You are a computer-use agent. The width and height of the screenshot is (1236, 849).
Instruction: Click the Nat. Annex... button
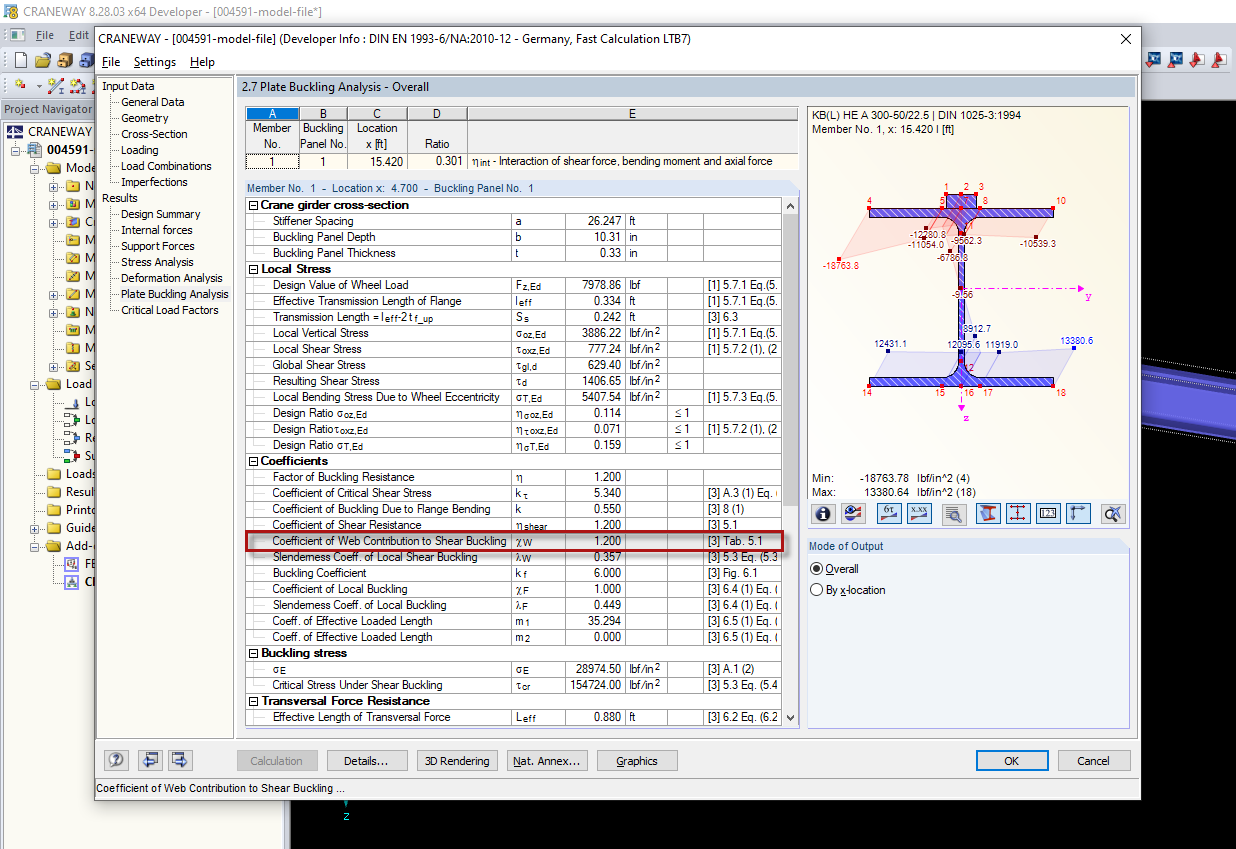(x=546, y=761)
